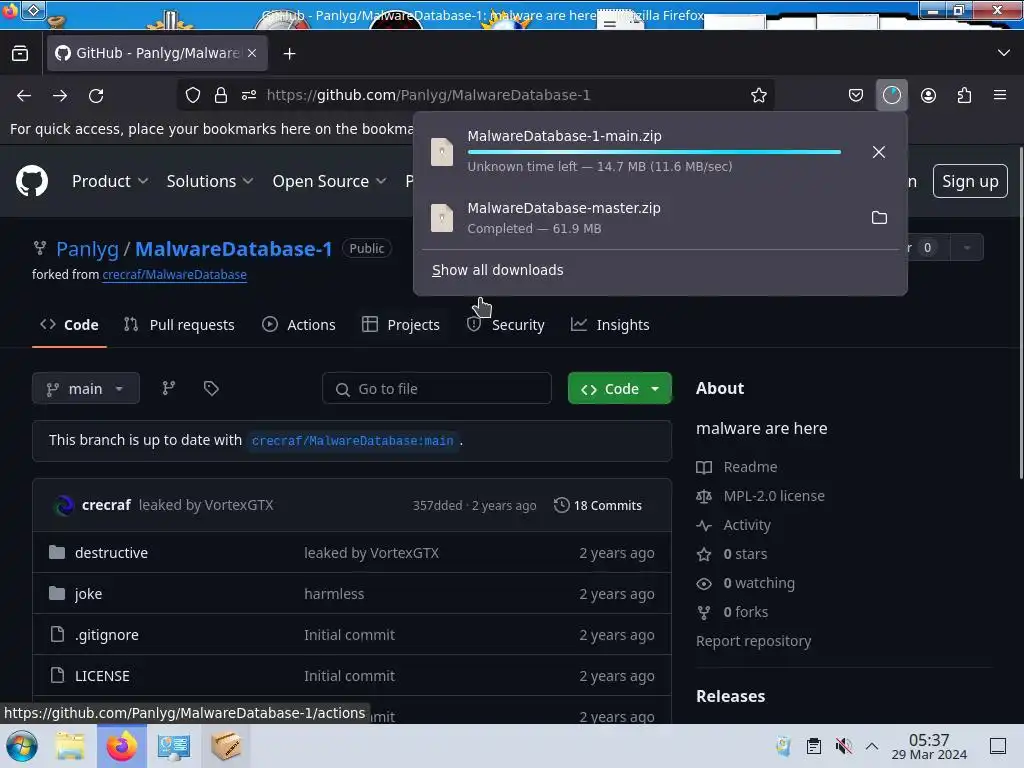Expand the Solutions menu
The width and height of the screenshot is (1024, 768).
(x=210, y=181)
